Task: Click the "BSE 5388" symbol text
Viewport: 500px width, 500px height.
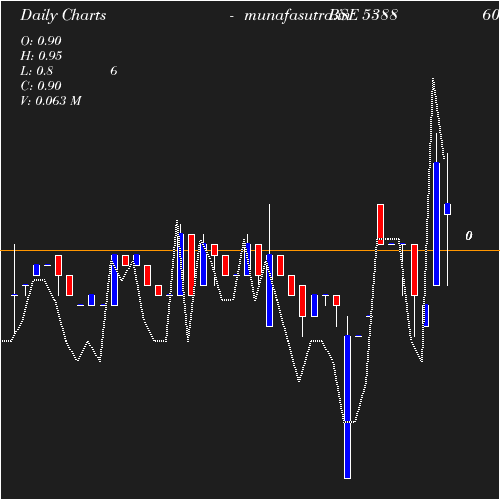Action: [363, 15]
